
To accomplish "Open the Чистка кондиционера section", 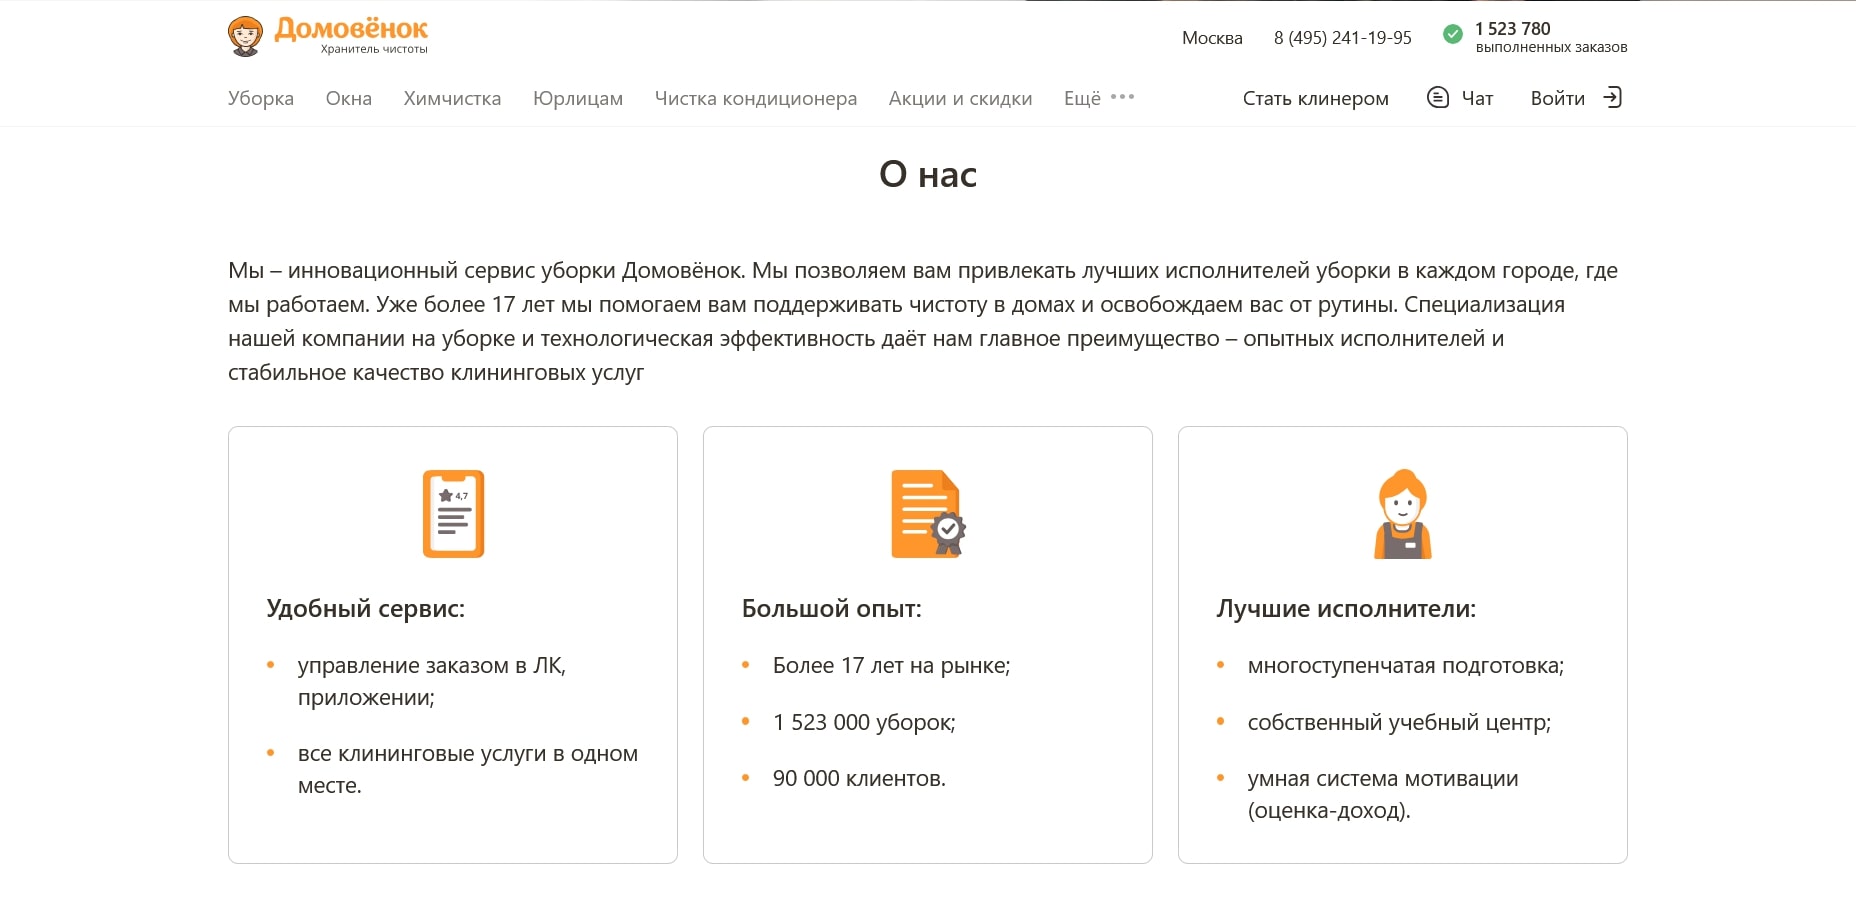I will (755, 97).
